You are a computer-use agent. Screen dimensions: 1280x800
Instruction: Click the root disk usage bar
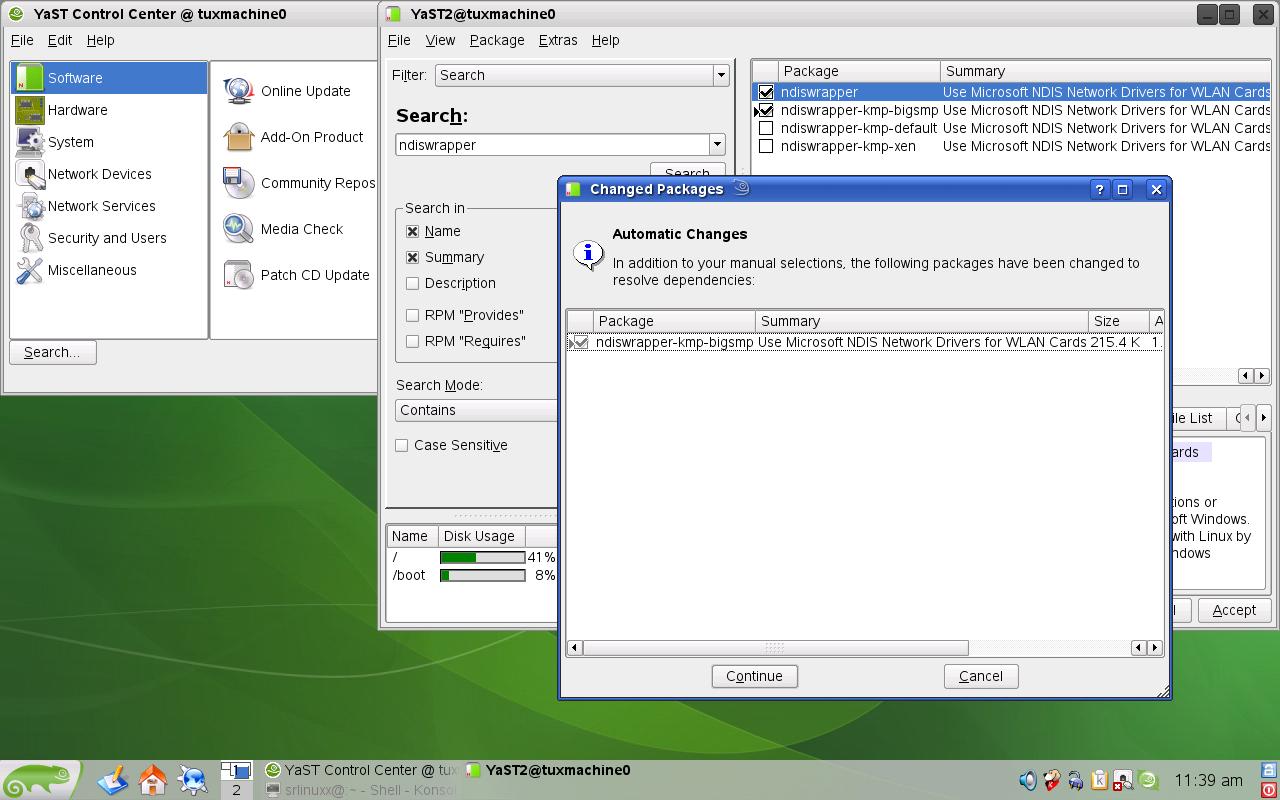click(482, 557)
